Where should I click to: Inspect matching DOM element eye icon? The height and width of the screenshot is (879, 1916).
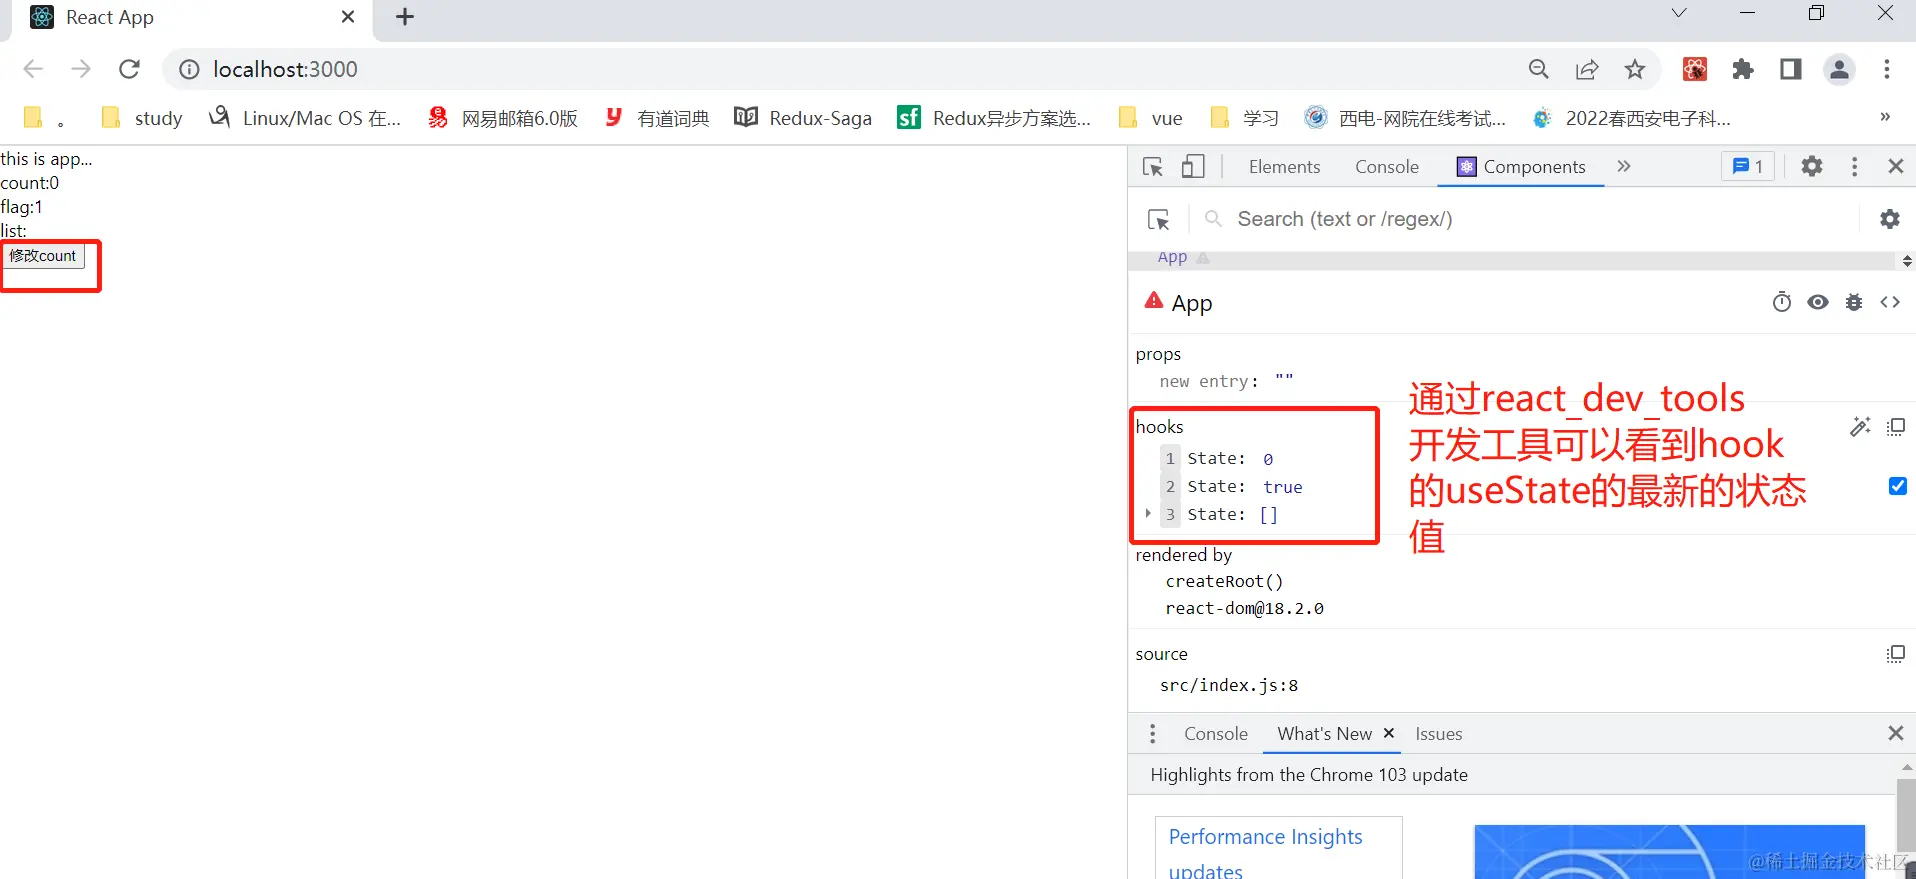(1818, 302)
